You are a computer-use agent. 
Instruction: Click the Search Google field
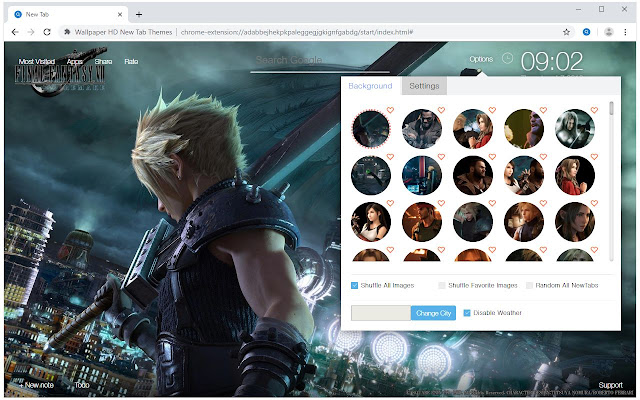[x=320, y=60]
